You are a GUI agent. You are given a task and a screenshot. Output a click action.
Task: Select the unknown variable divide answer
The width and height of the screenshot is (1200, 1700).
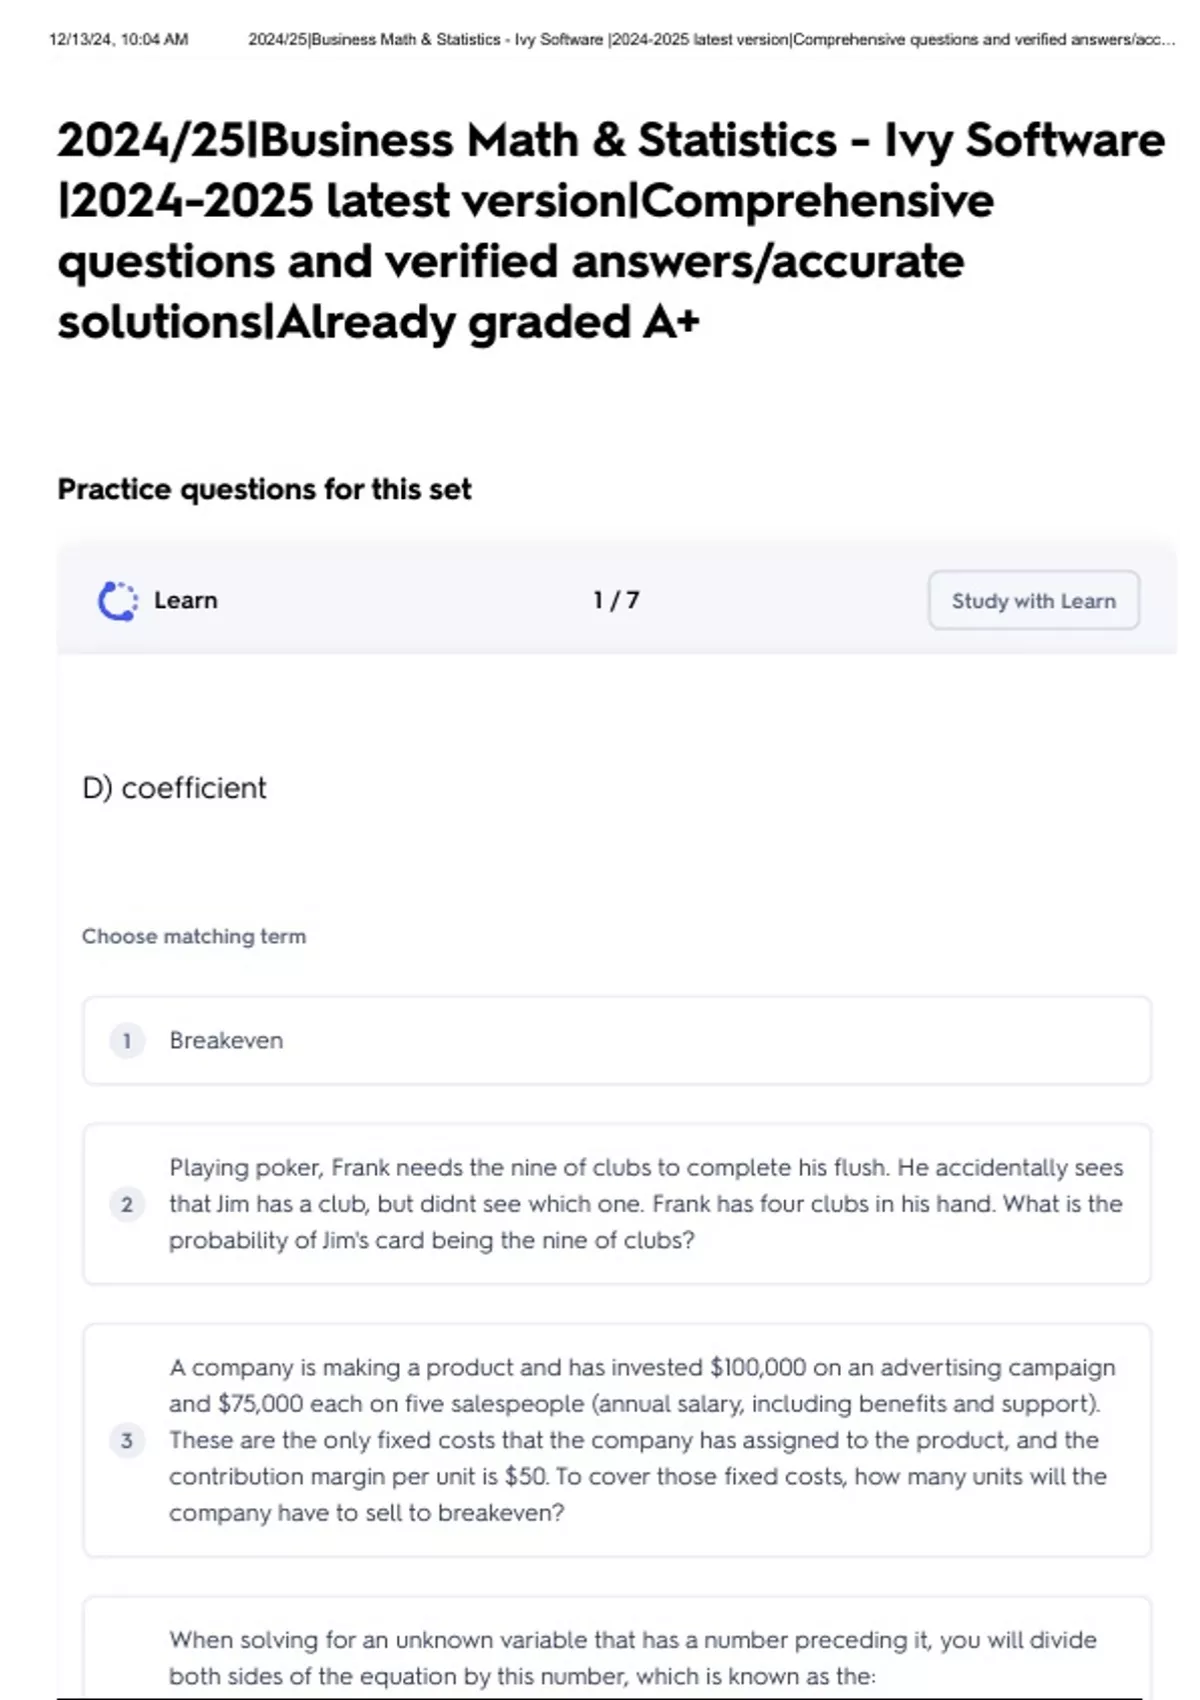point(617,1649)
